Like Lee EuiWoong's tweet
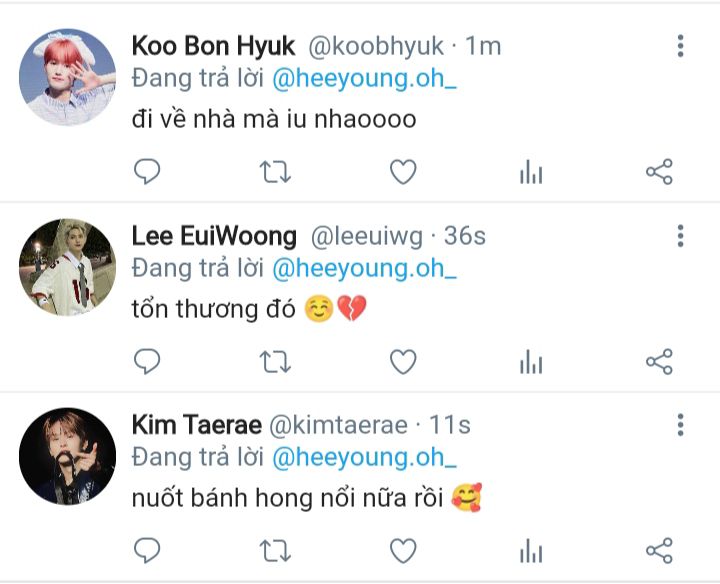The height and width of the screenshot is (584, 720). tap(403, 361)
